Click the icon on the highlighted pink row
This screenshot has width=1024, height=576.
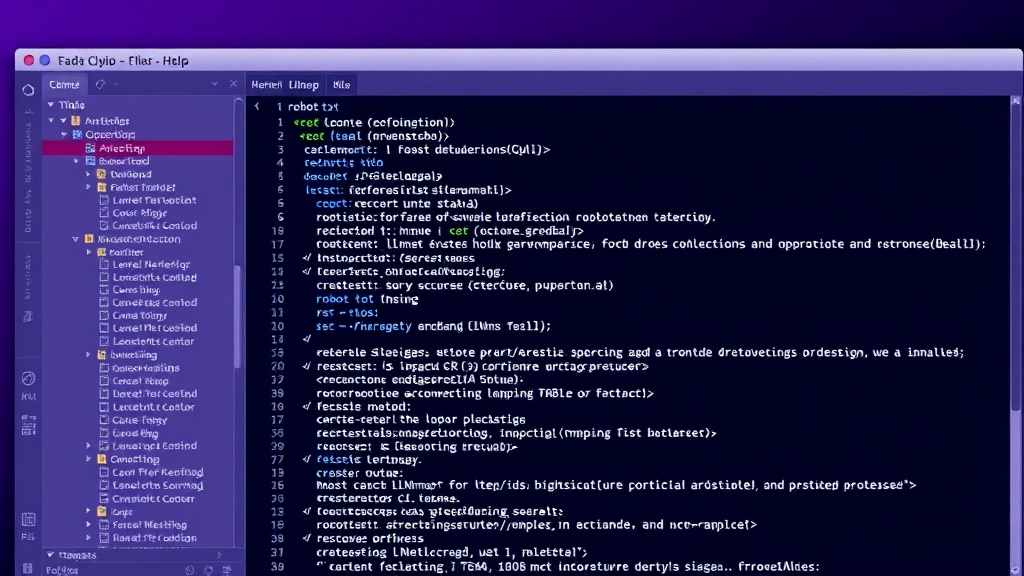pos(90,148)
